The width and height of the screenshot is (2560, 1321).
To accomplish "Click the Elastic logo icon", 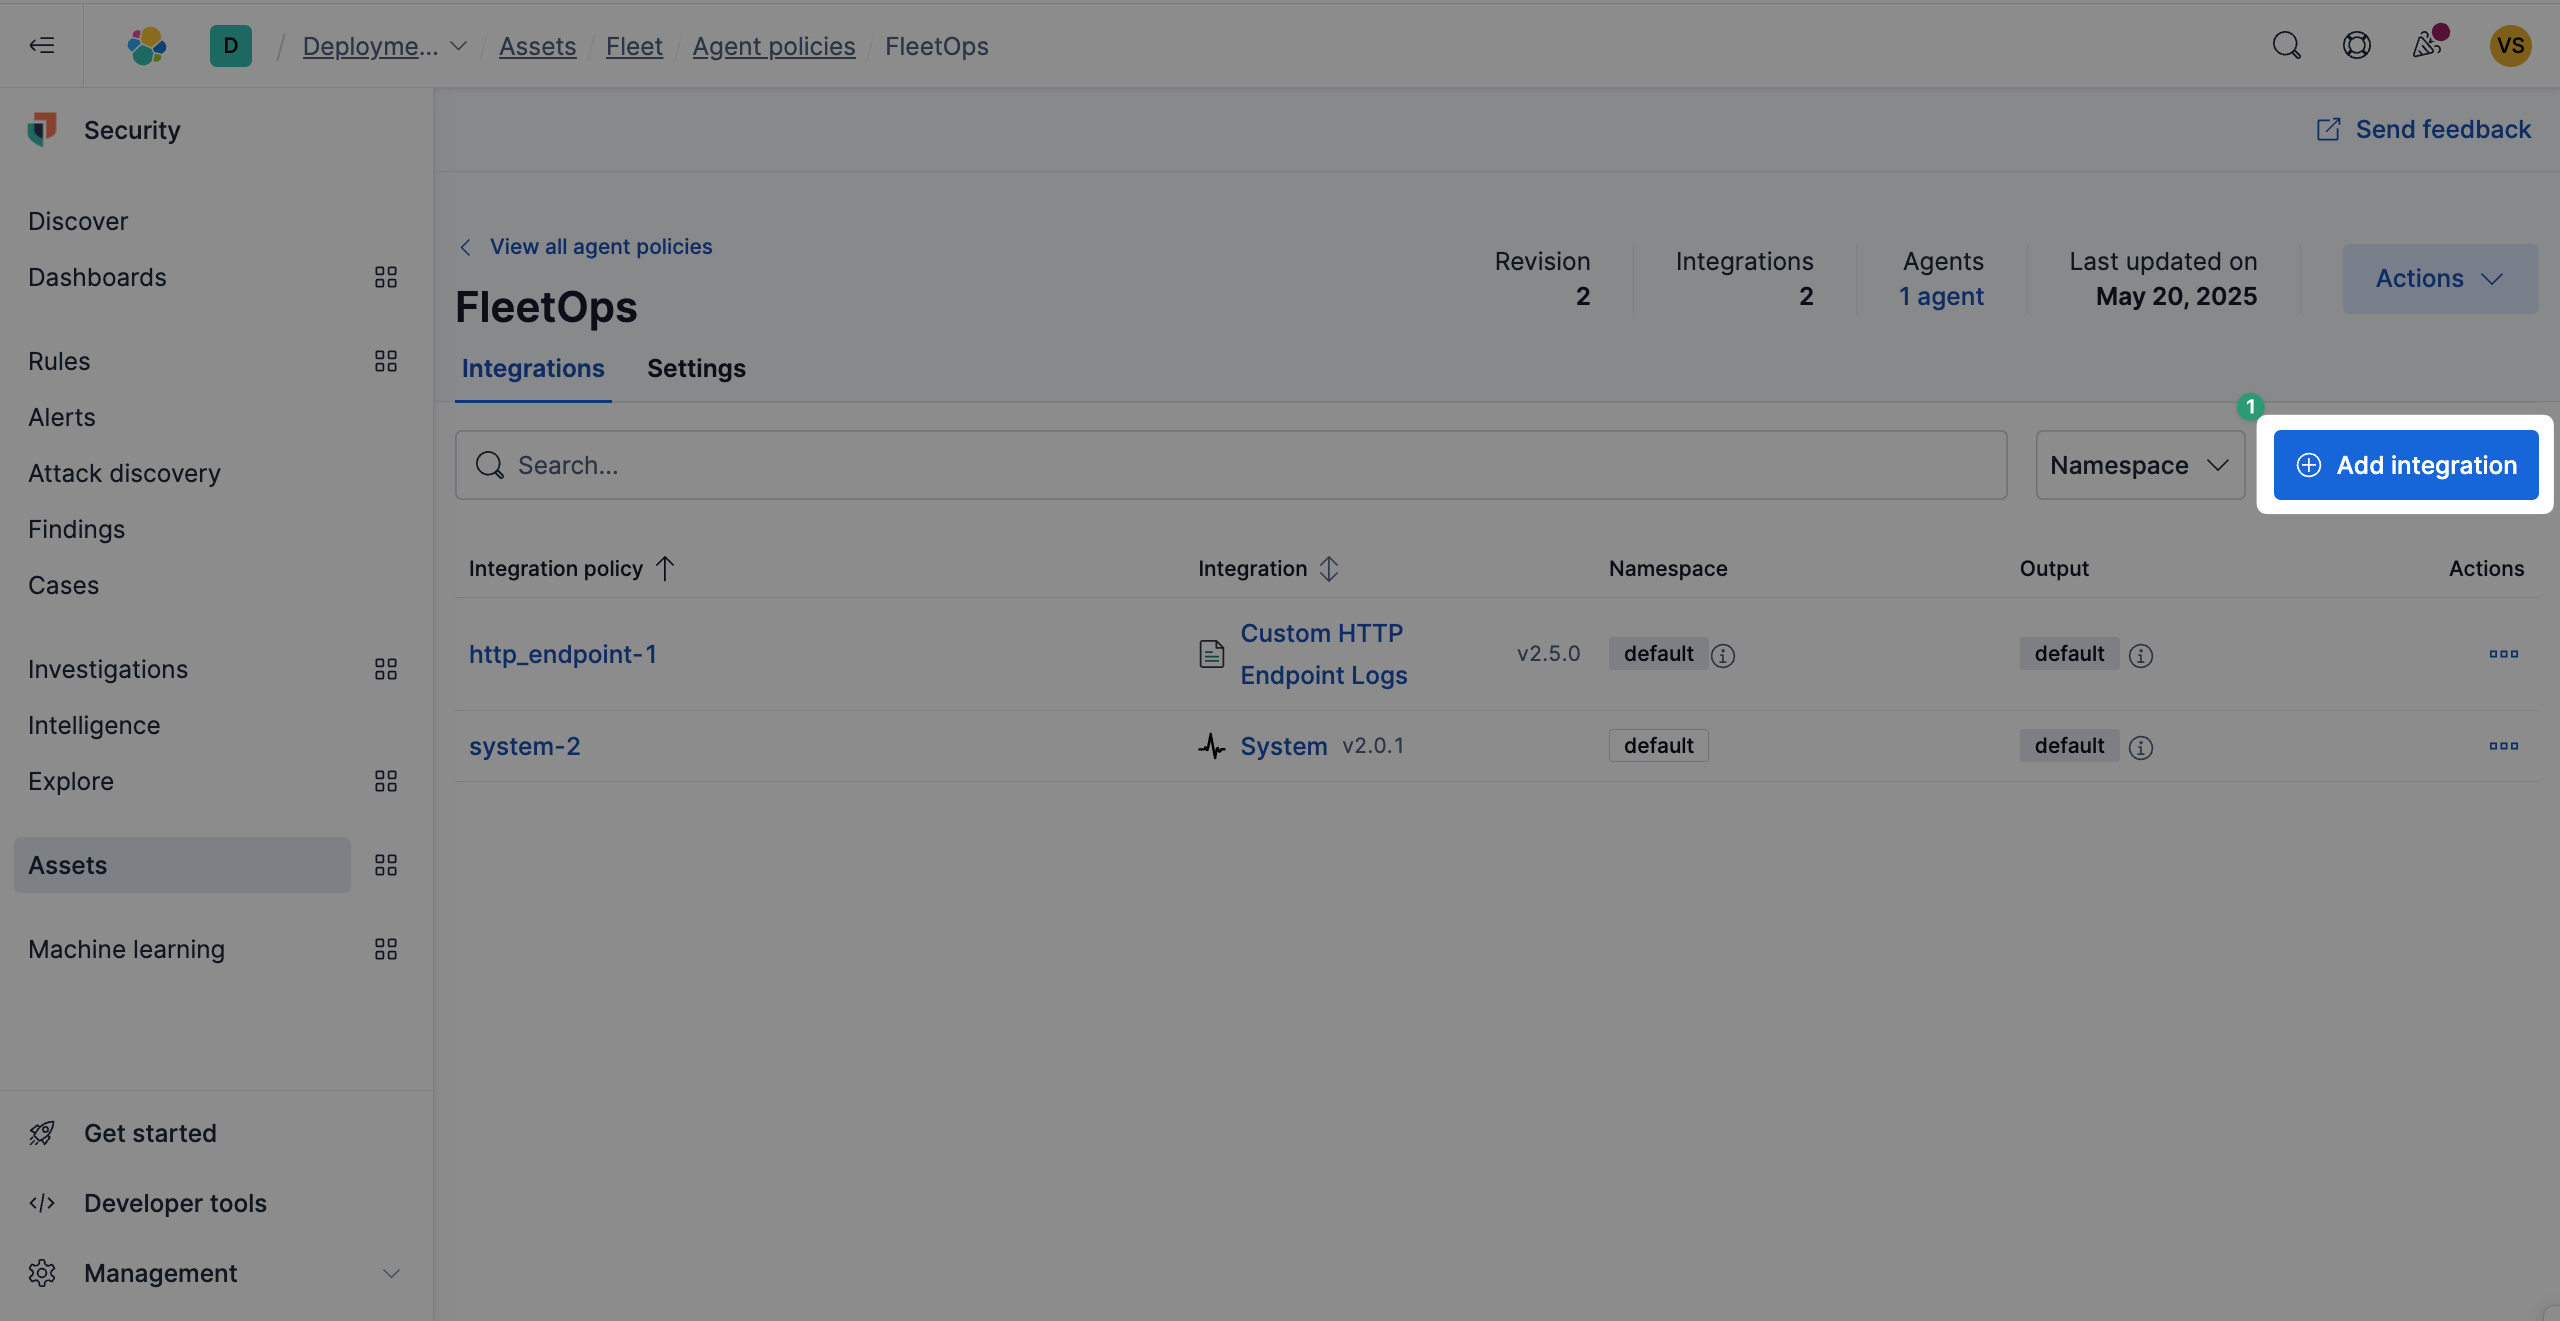I will (147, 45).
